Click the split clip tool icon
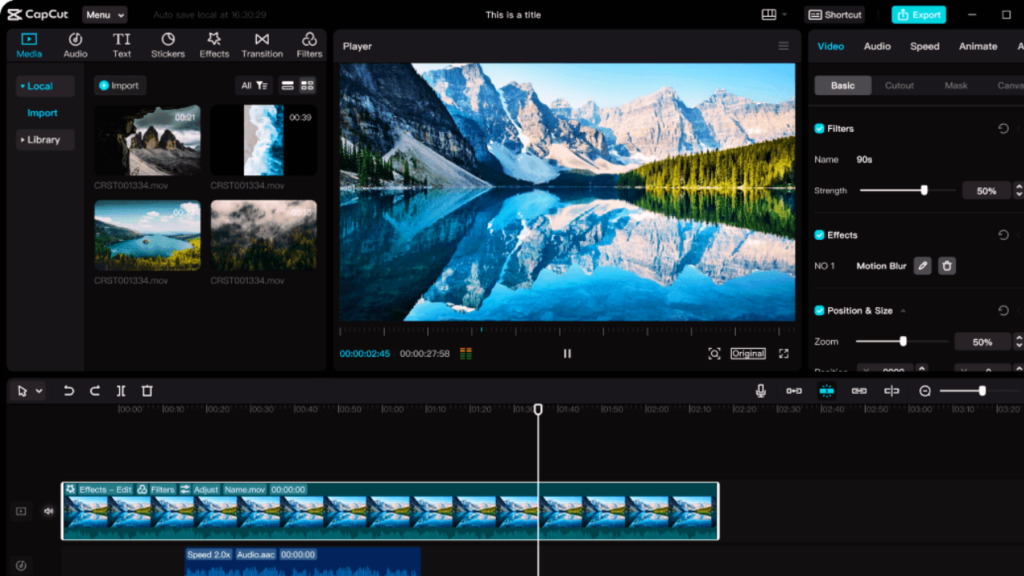Screen dimensions: 1024x576 point(121,391)
